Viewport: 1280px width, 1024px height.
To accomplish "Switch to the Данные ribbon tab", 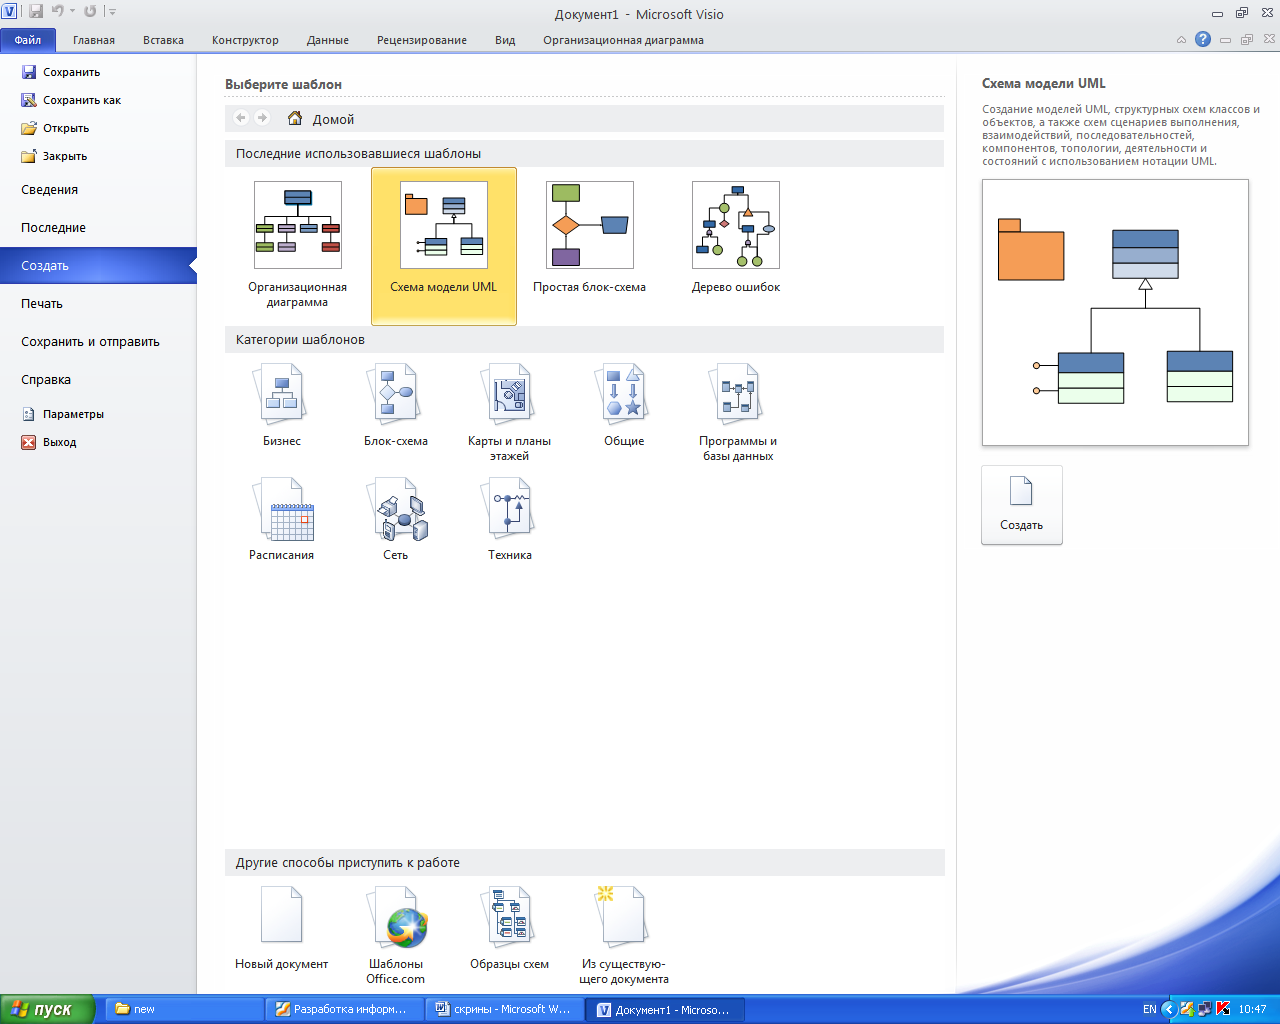I will pyautogui.click(x=328, y=40).
